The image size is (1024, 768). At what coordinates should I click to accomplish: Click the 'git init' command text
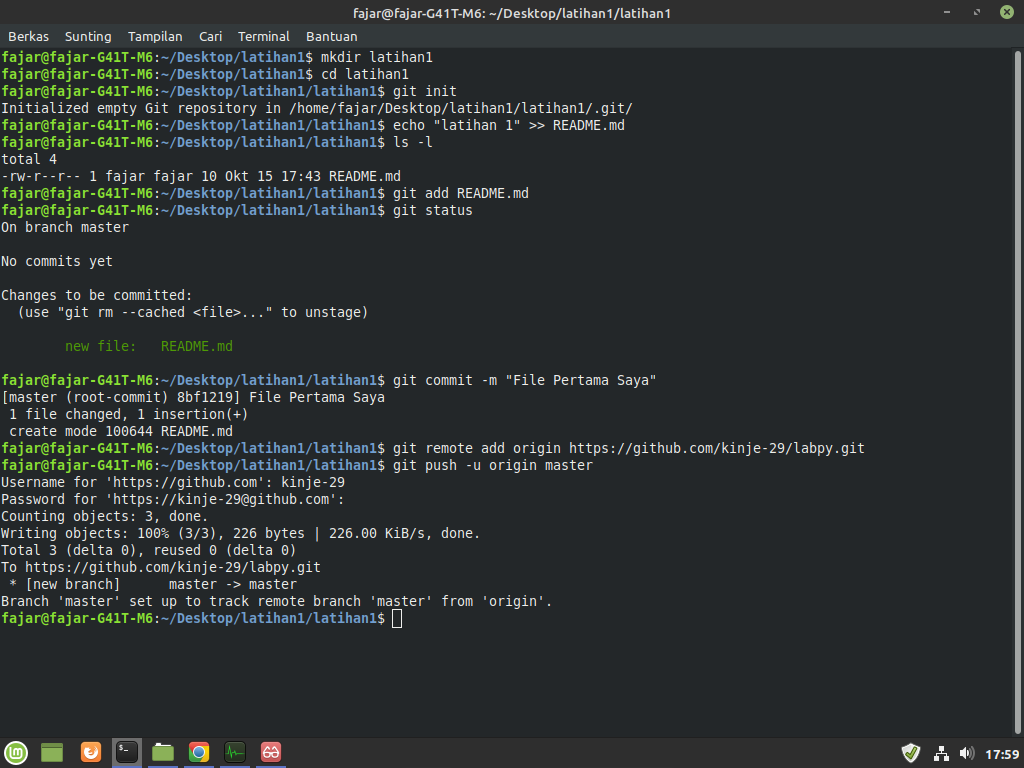click(x=424, y=91)
